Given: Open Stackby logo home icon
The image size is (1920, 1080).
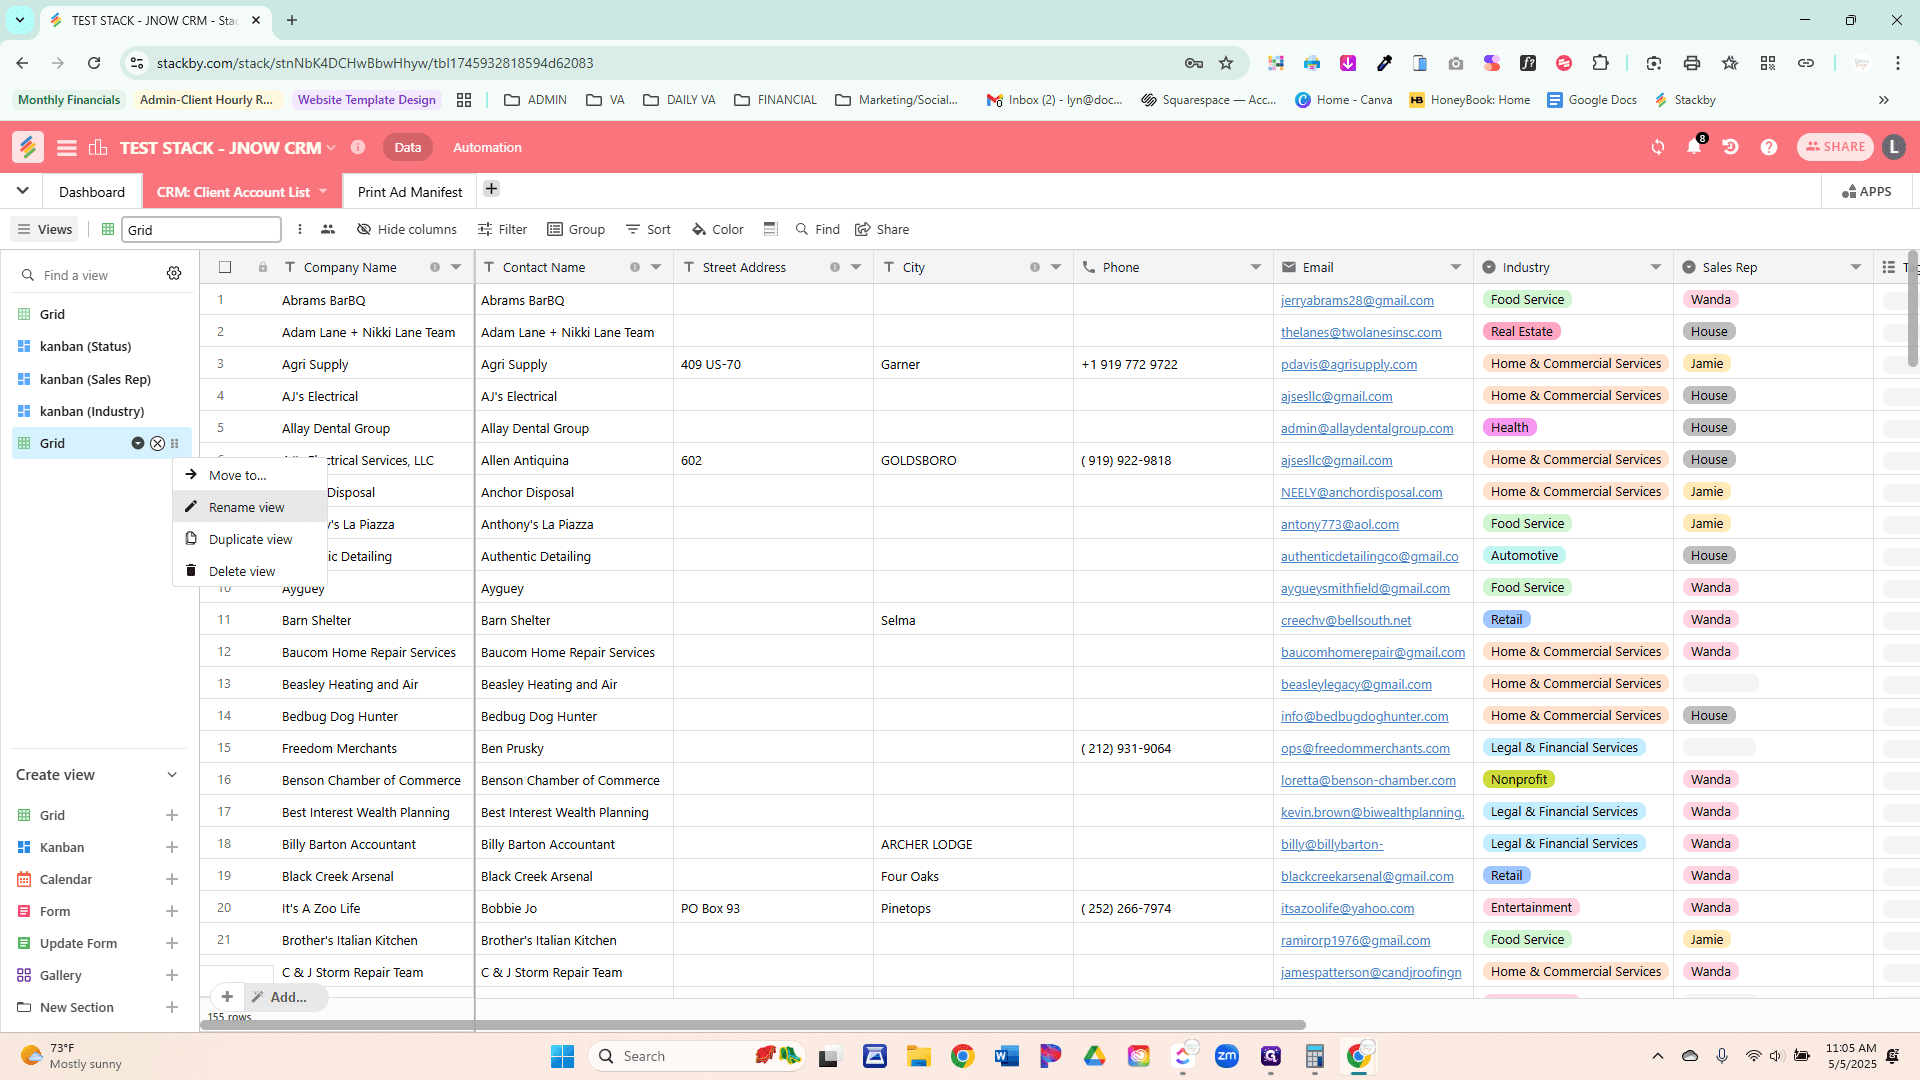Looking at the screenshot, I should pos(28,147).
